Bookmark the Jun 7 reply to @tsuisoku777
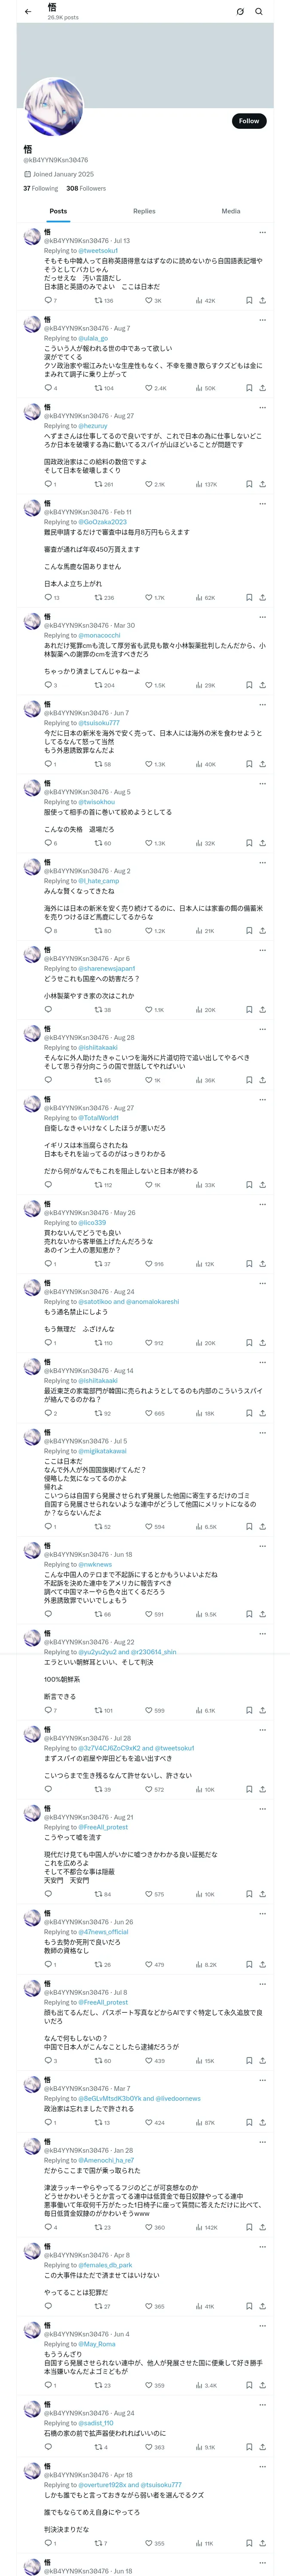This screenshot has width=290, height=2576. [249, 764]
